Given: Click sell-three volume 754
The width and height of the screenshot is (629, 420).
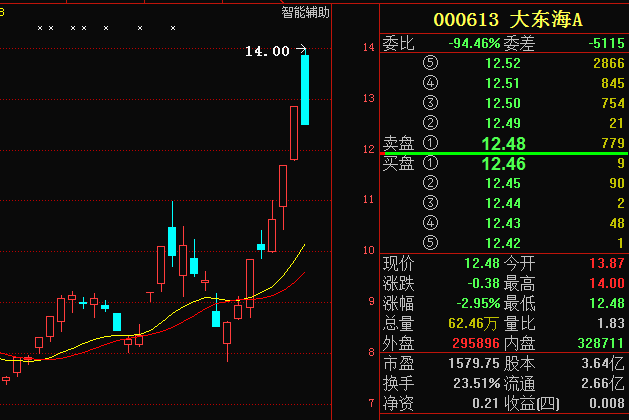Looking at the screenshot, I should [613, 103].
